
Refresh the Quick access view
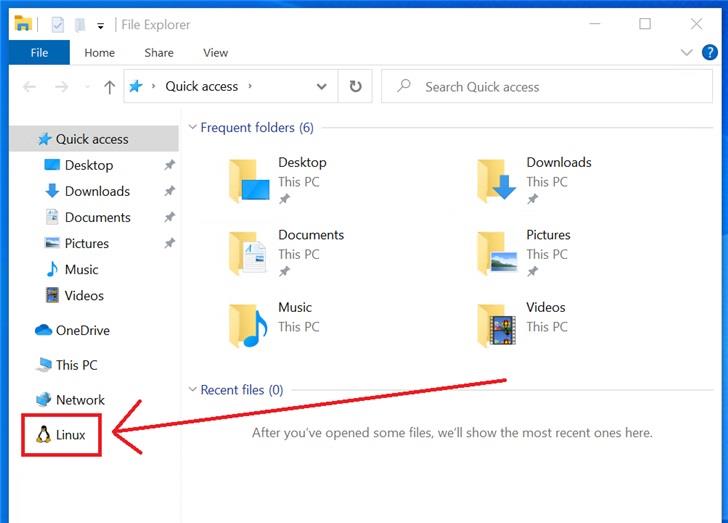[x=355, y=86]
